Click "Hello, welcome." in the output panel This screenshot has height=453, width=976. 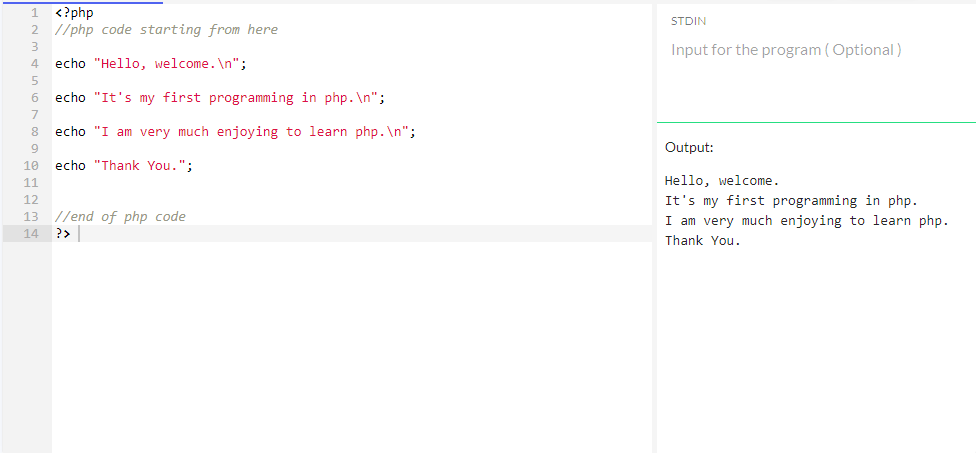coord(721,181)
